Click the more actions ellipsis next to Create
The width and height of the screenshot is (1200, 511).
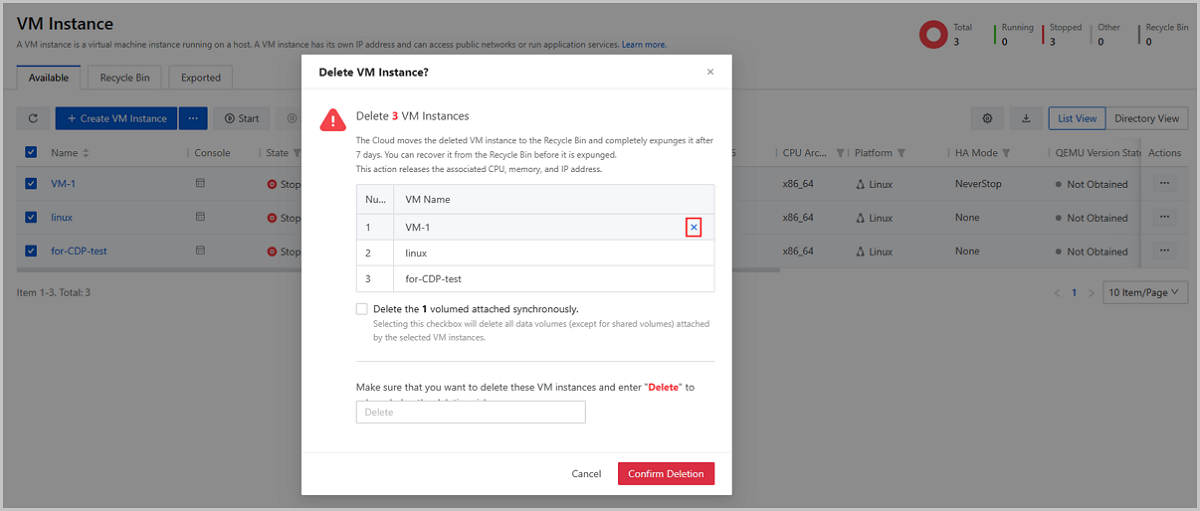tap(193, 118)
